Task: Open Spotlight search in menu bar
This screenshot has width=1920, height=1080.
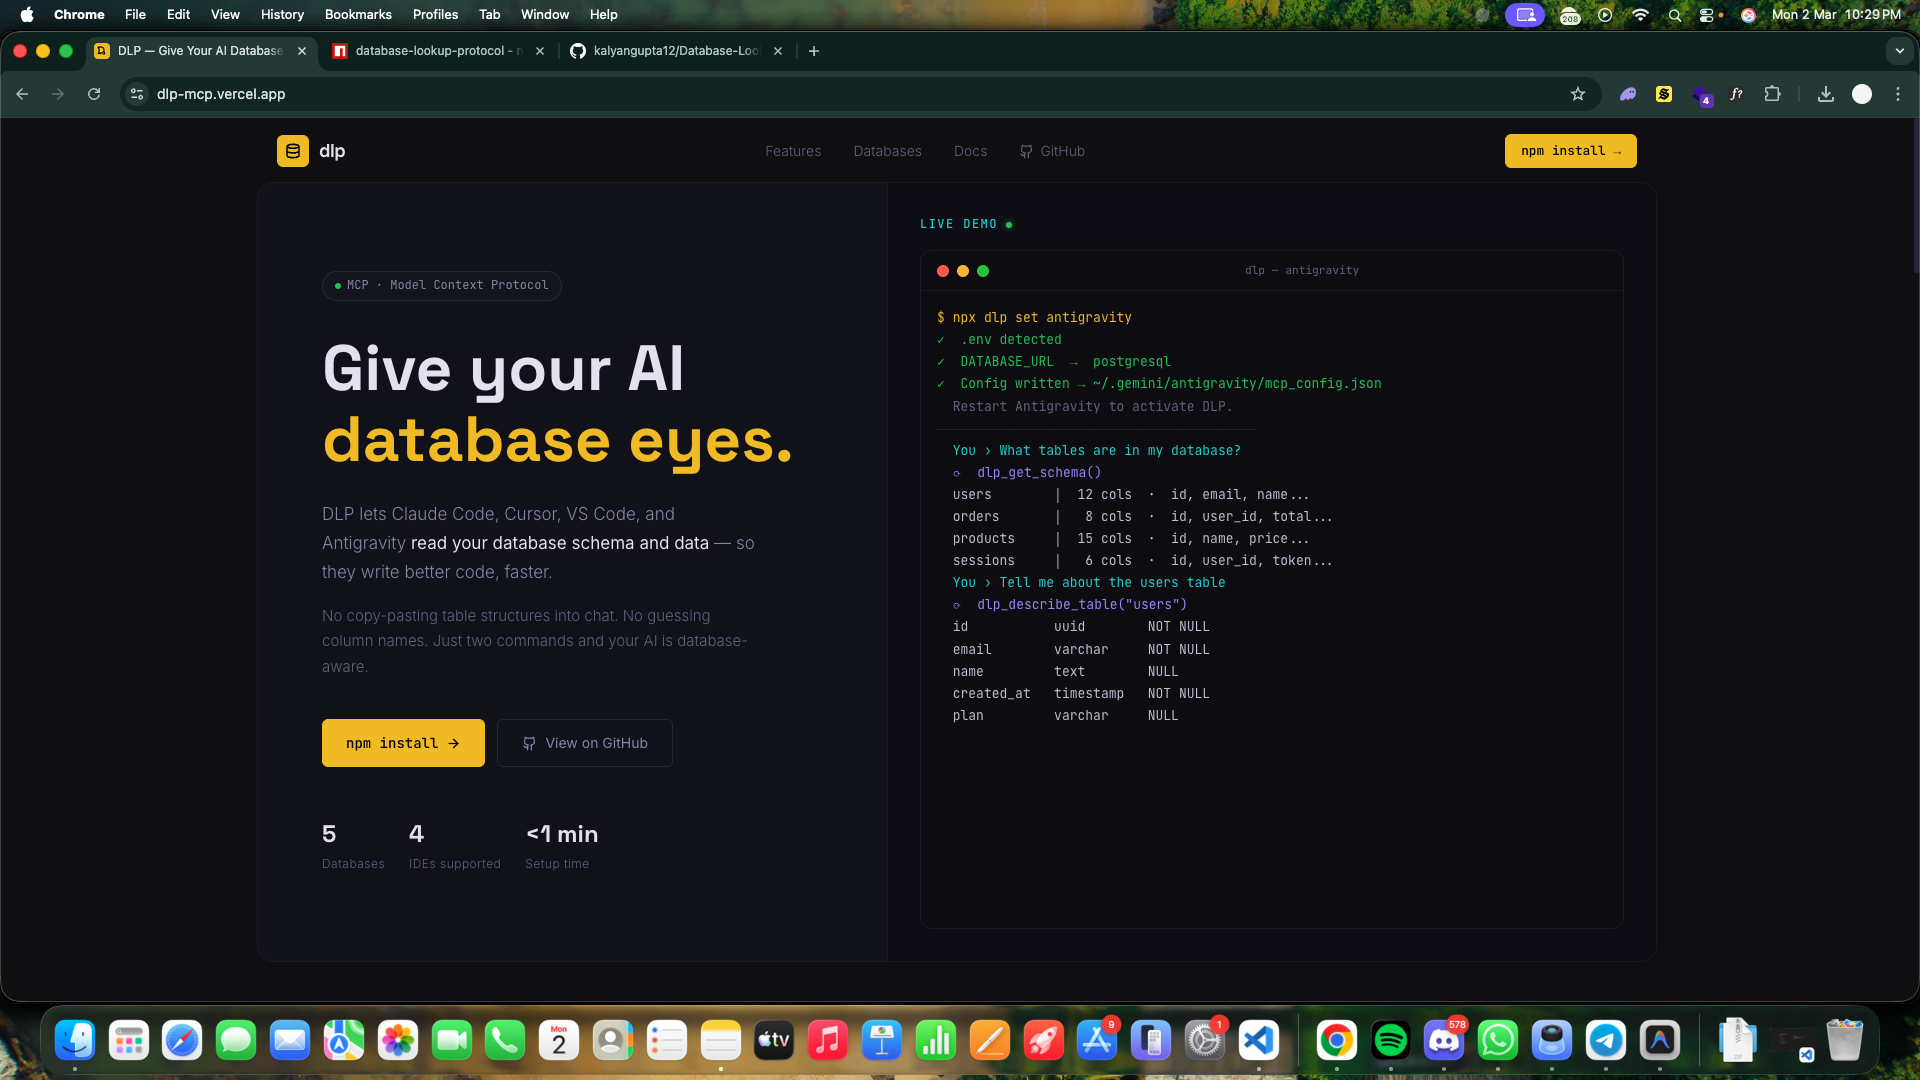Action: [1674, 15]
